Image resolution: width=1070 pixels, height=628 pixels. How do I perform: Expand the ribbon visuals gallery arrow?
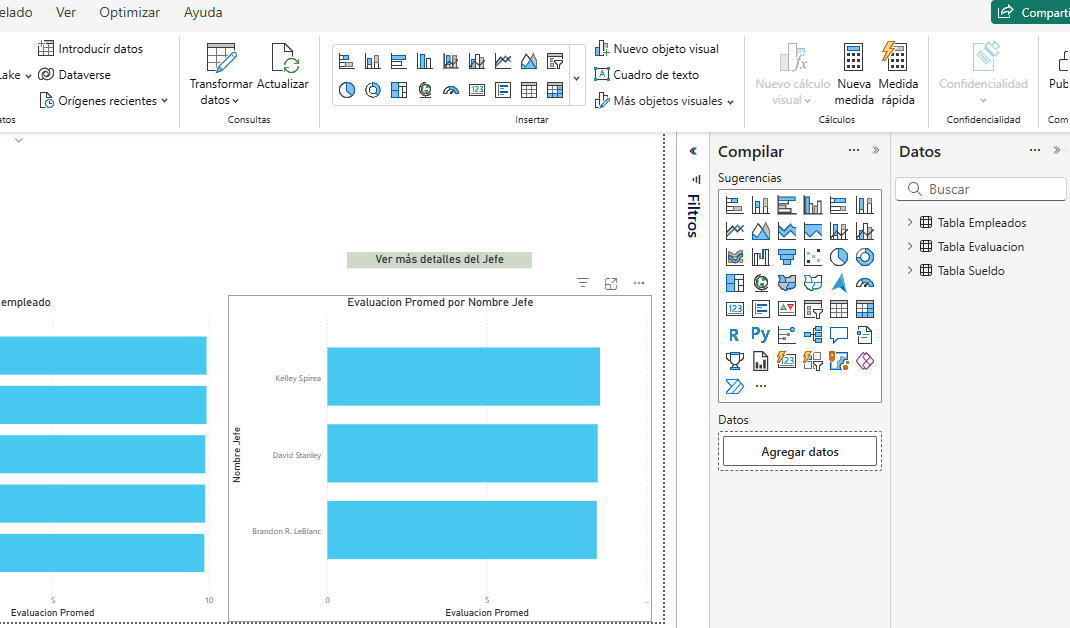[576, 78]
